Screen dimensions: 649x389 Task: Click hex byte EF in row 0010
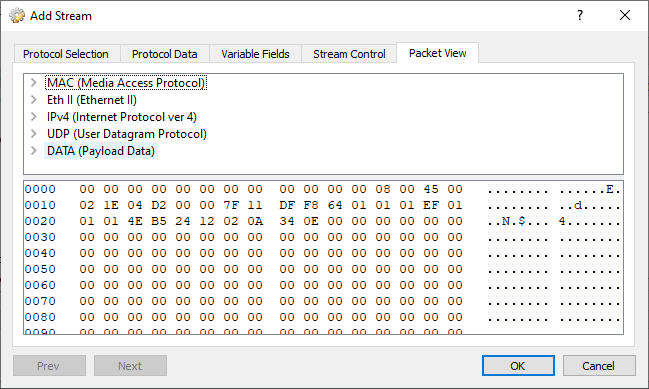(x=431, y=205)
